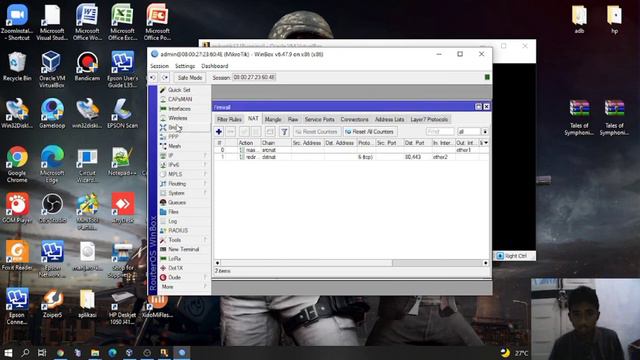Switch to the Raw tab
This screenshot has width=640, height=360.
coord(293,120)
